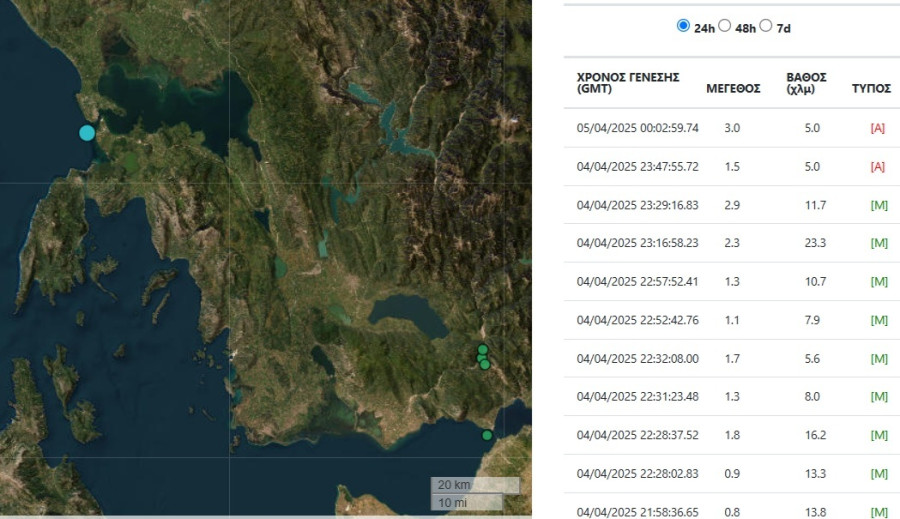Click depth value 8.0
The image size is (900, 519).
(x=812, y=396)
